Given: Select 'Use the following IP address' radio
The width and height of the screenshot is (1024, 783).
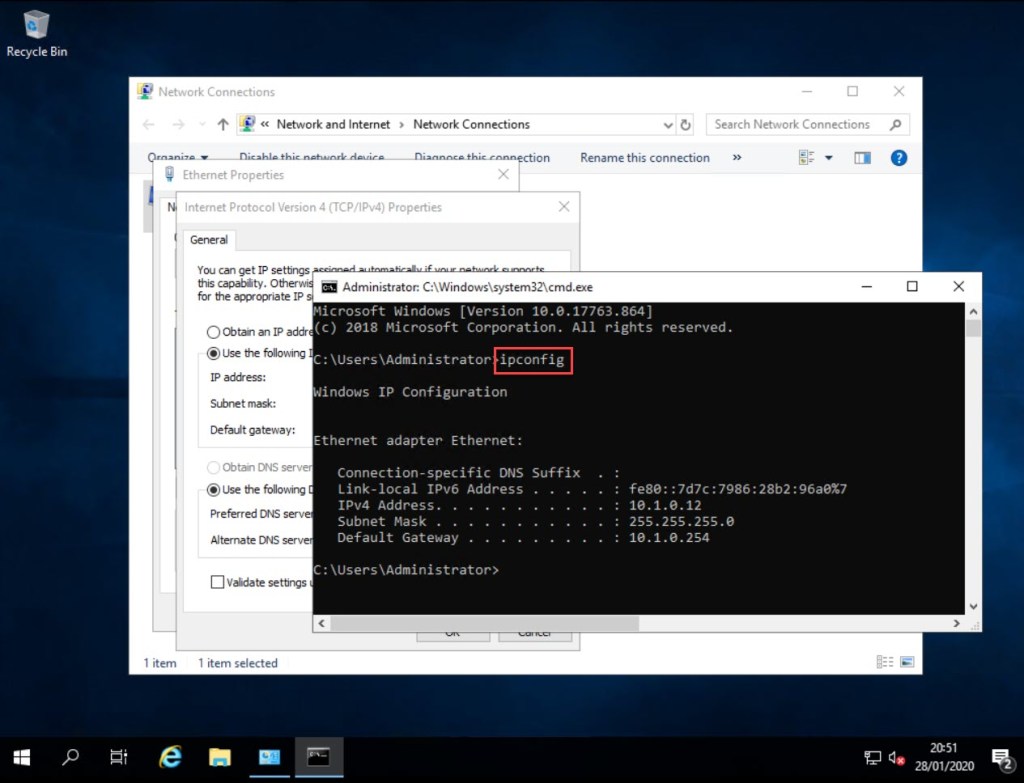Looking at the screenshot, I should pyautogui.click(x=213, y=353).
